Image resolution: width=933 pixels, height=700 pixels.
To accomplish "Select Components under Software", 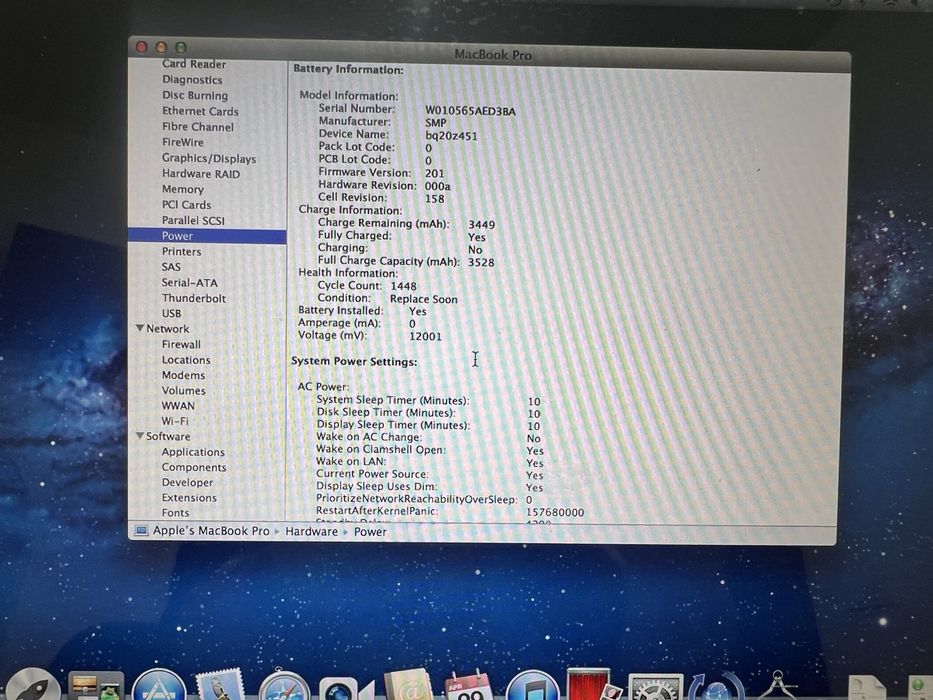I will pyautogui.click(x=194, y=467).
